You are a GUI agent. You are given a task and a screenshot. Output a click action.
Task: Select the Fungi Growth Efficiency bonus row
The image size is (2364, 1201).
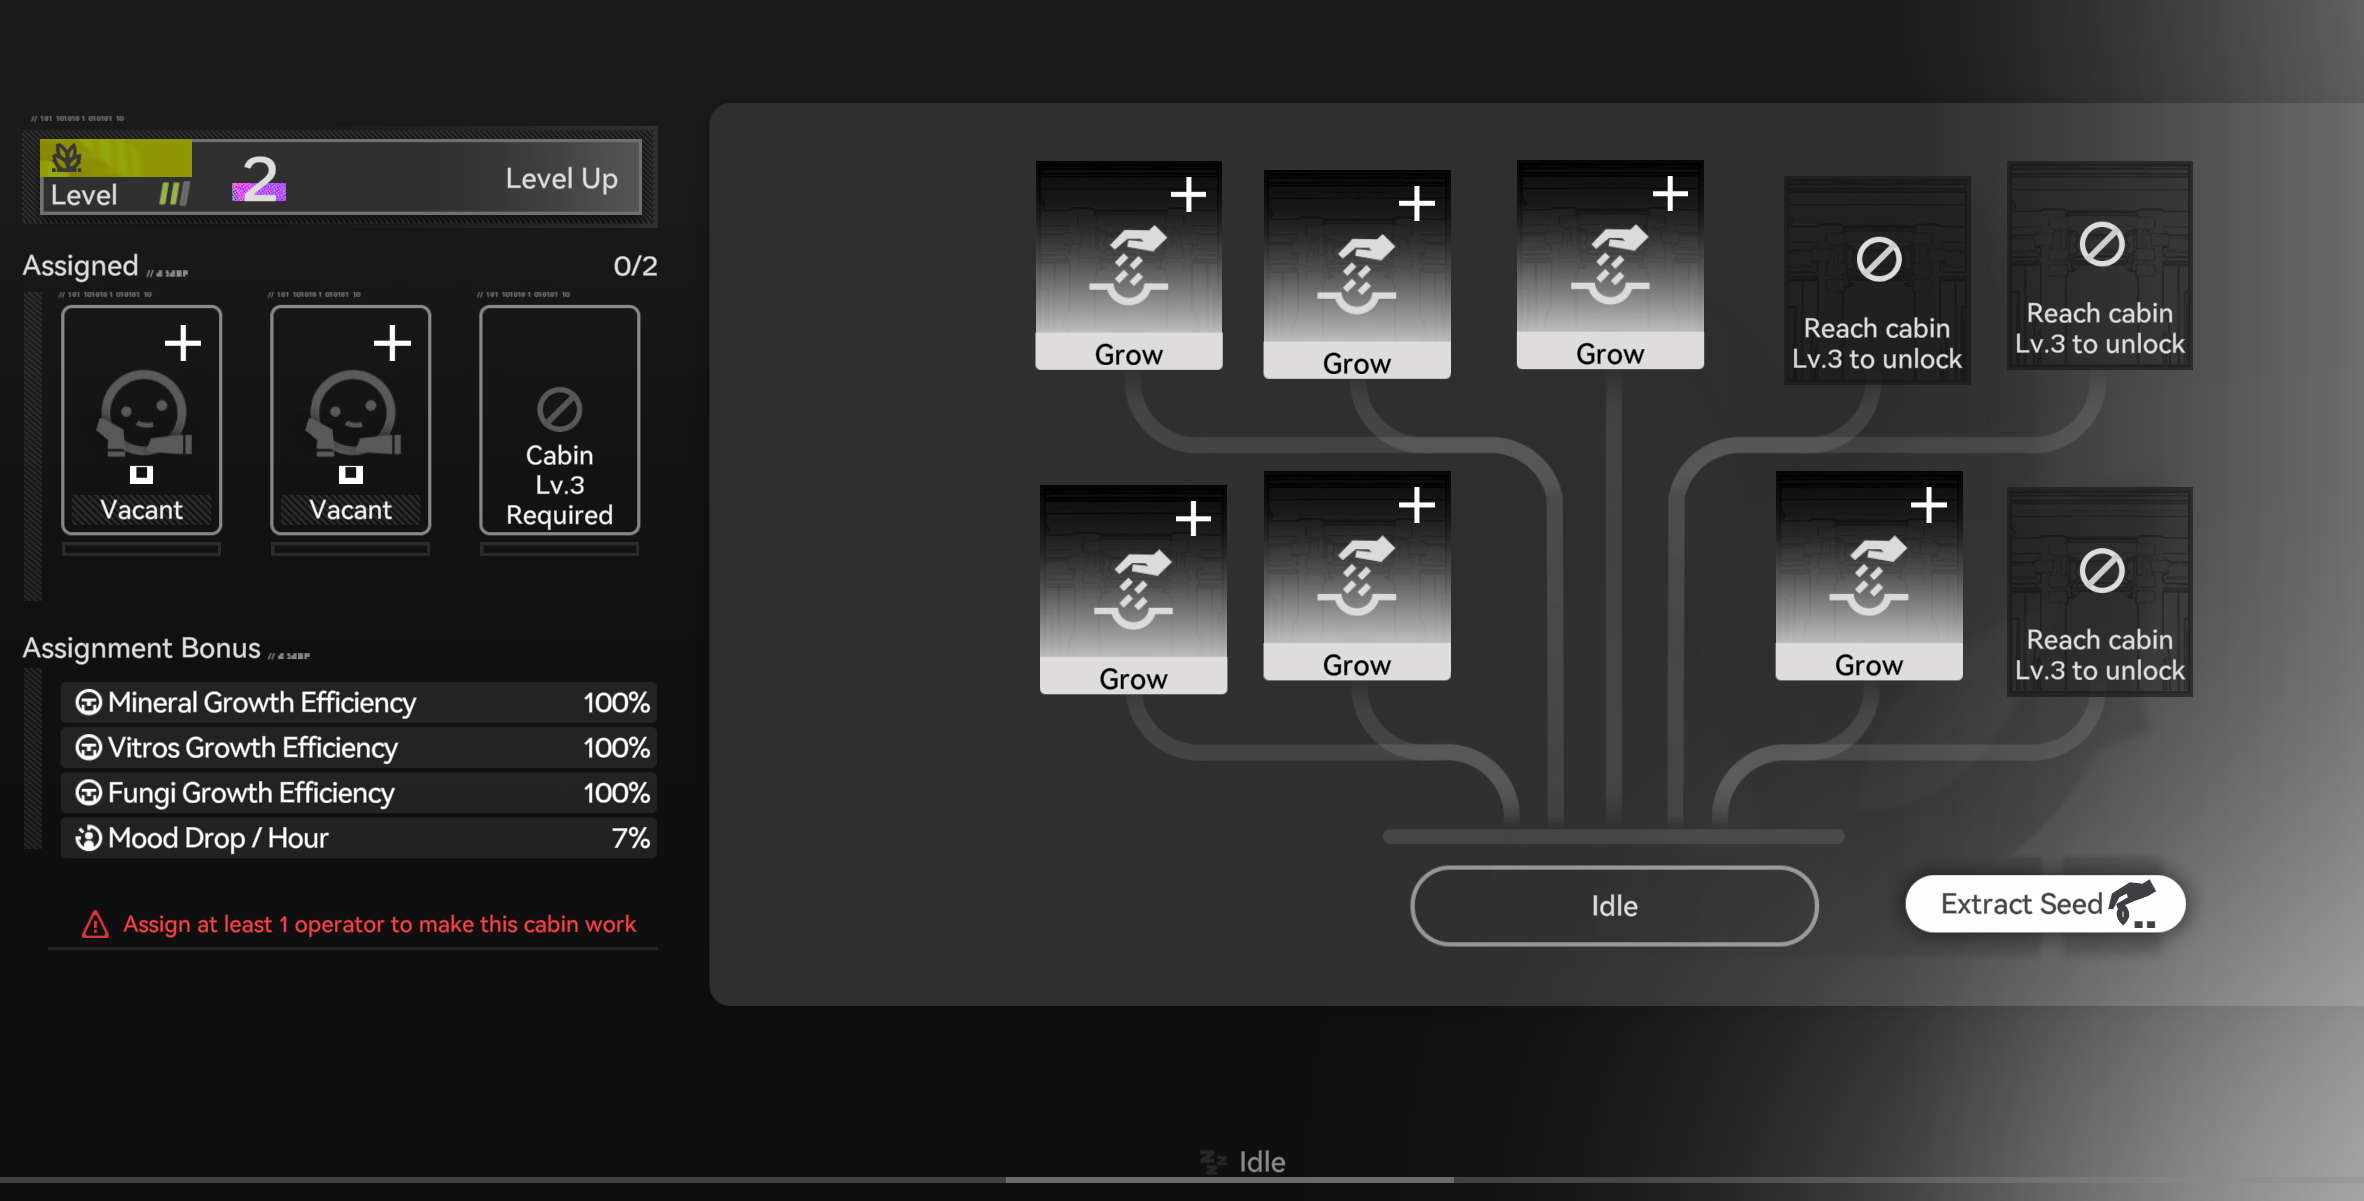358,793
